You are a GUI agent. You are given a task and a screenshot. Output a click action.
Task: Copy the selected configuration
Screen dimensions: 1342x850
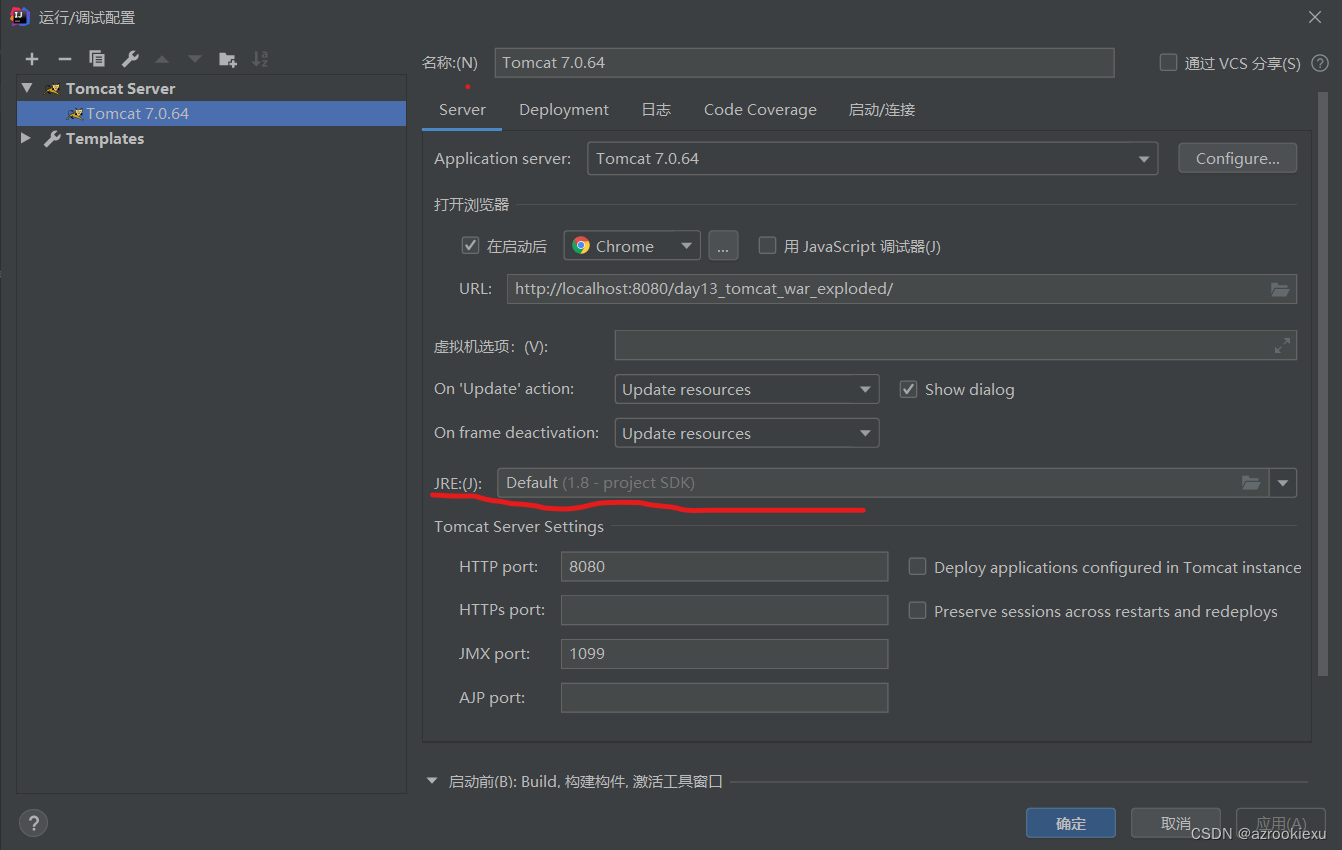point(97,59)
